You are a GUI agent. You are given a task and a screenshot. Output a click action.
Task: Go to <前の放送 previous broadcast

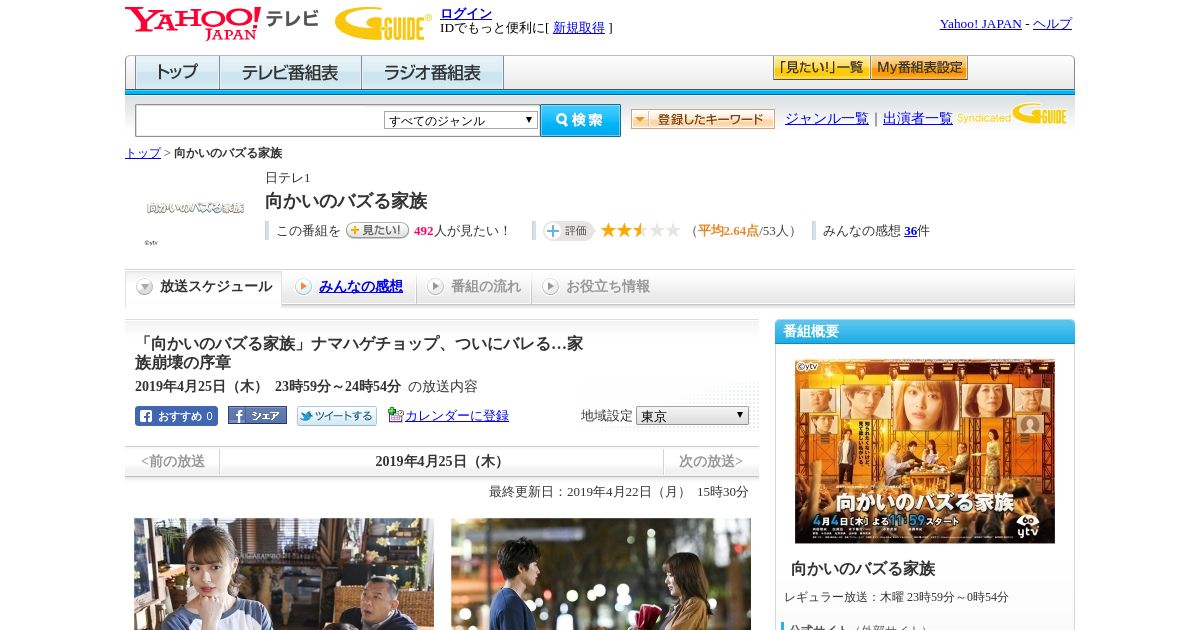tap(172, 461)
